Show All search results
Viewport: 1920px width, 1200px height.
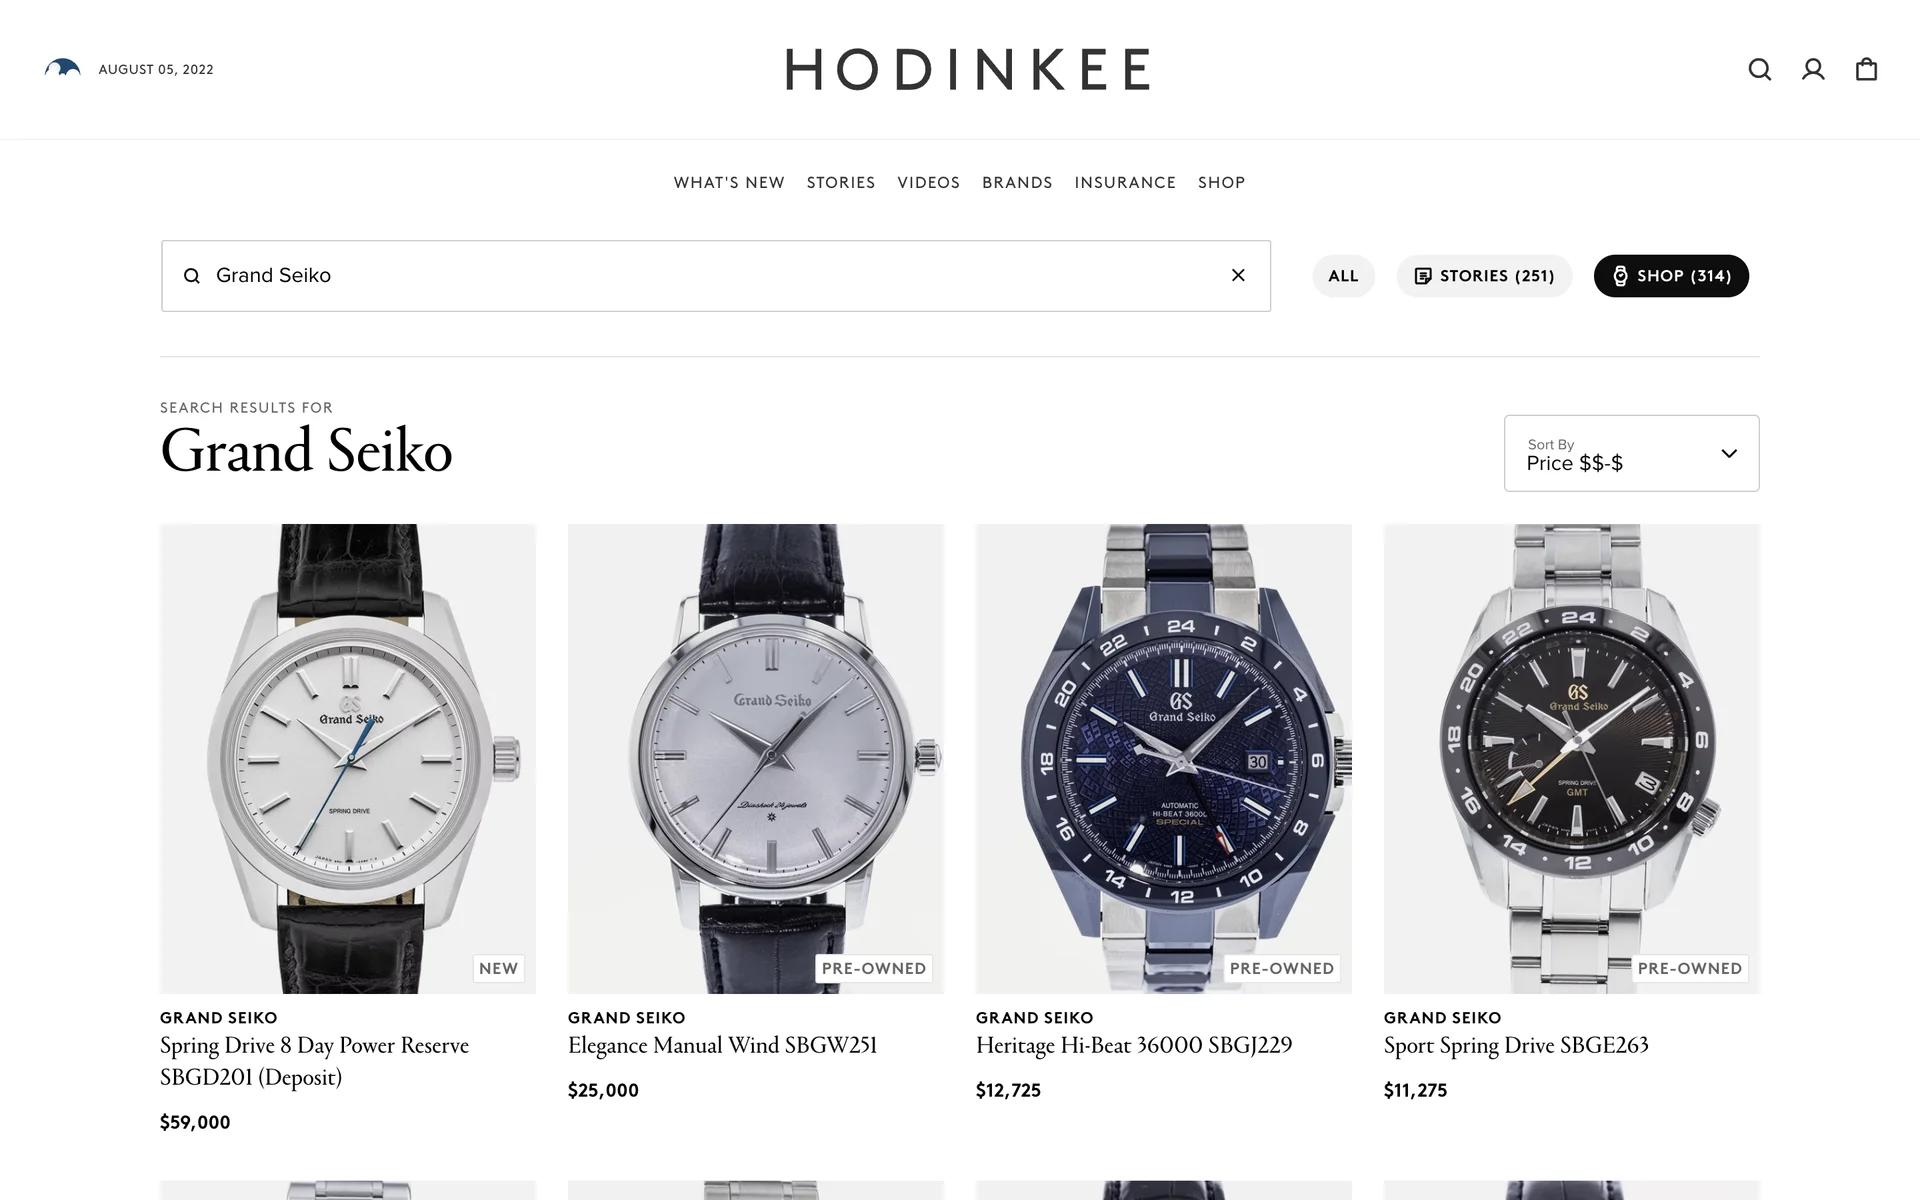coord(1343,276)
